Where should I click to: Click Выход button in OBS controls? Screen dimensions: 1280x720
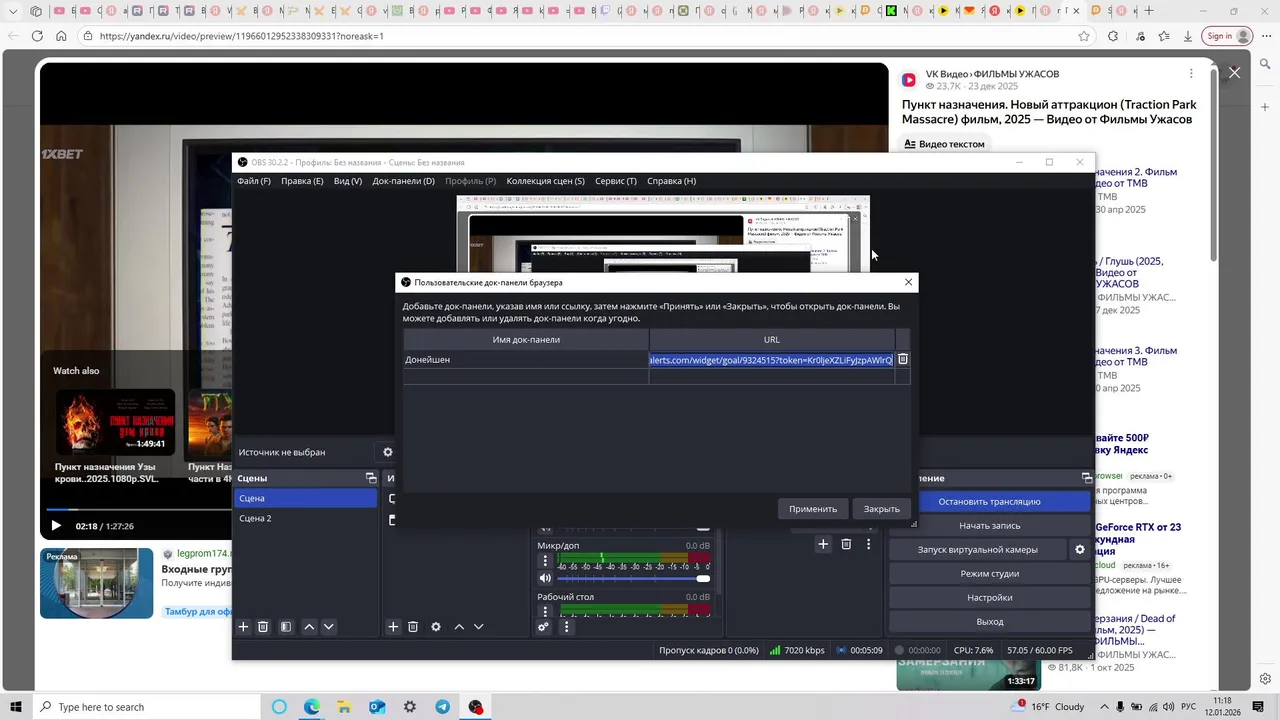click(989, 621)
